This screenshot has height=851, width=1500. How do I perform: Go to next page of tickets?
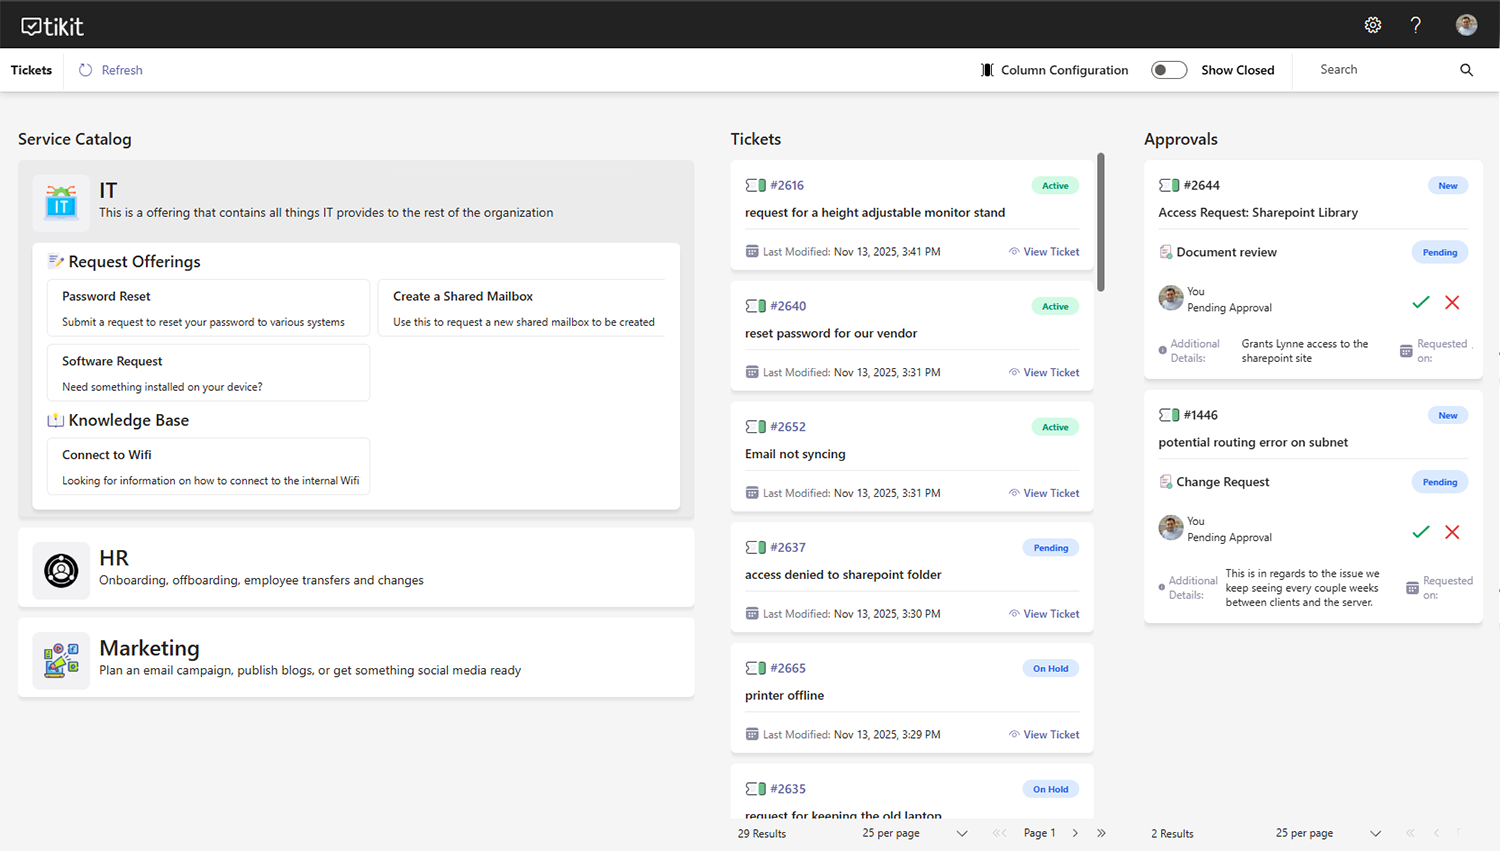[1075, 833]
